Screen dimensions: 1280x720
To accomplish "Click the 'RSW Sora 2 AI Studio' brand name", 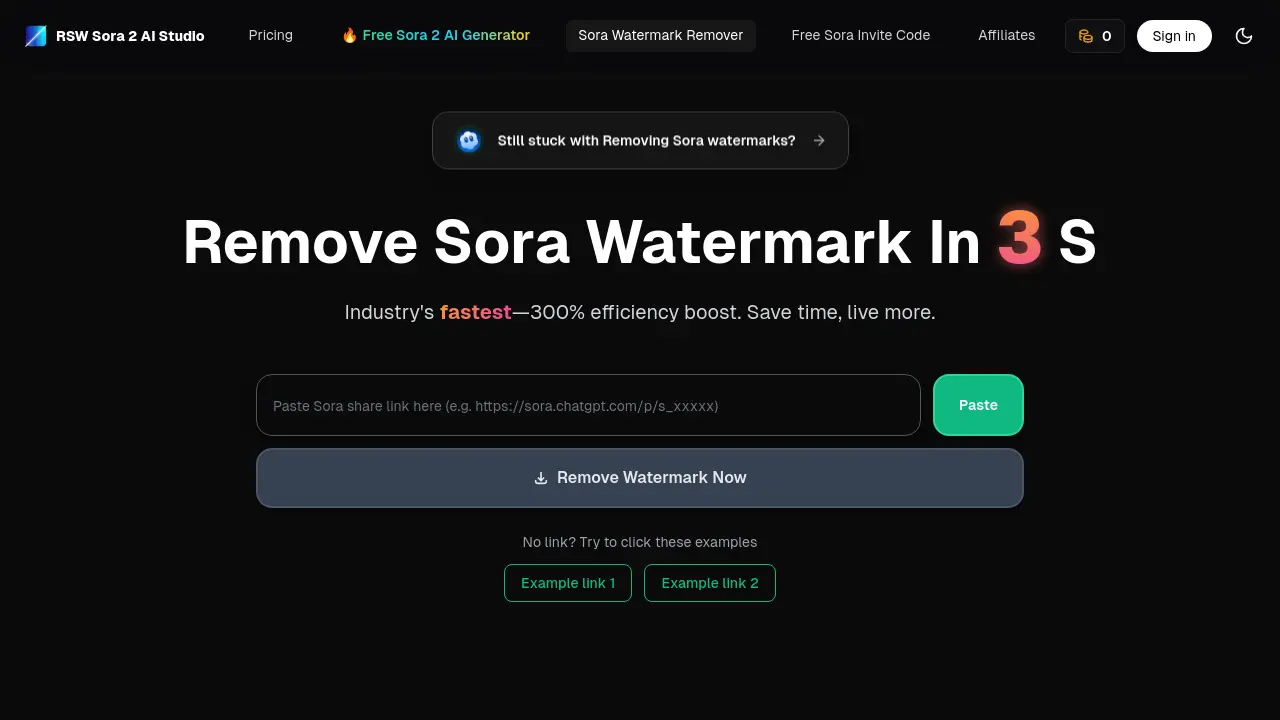I will (130, 36).
